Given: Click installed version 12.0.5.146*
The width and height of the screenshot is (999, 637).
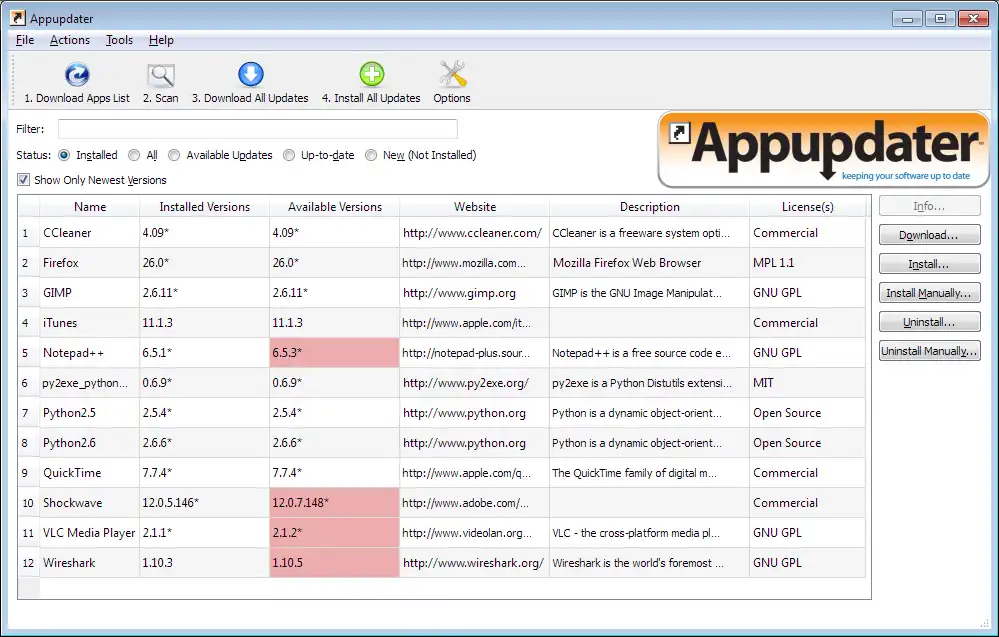Looking at the screenshot, I should pos(205,503).
